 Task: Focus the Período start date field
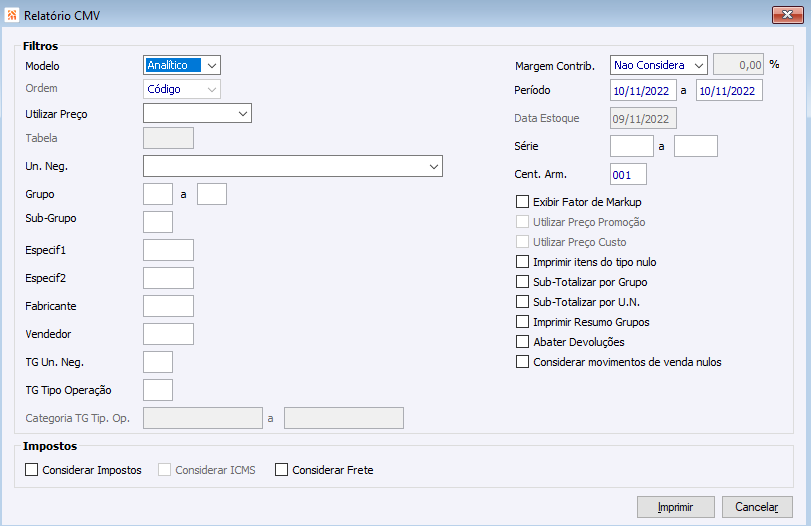tap(643, 91)
